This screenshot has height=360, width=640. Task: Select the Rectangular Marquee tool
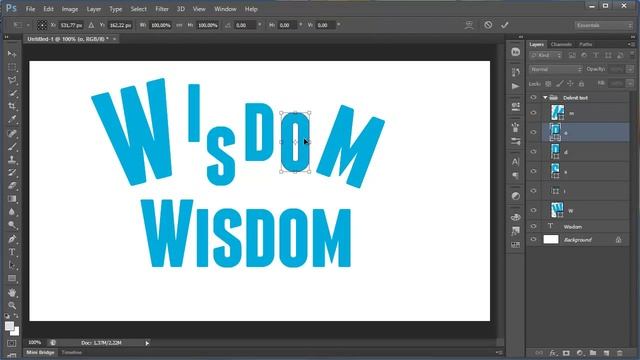[x=12, y=67]
